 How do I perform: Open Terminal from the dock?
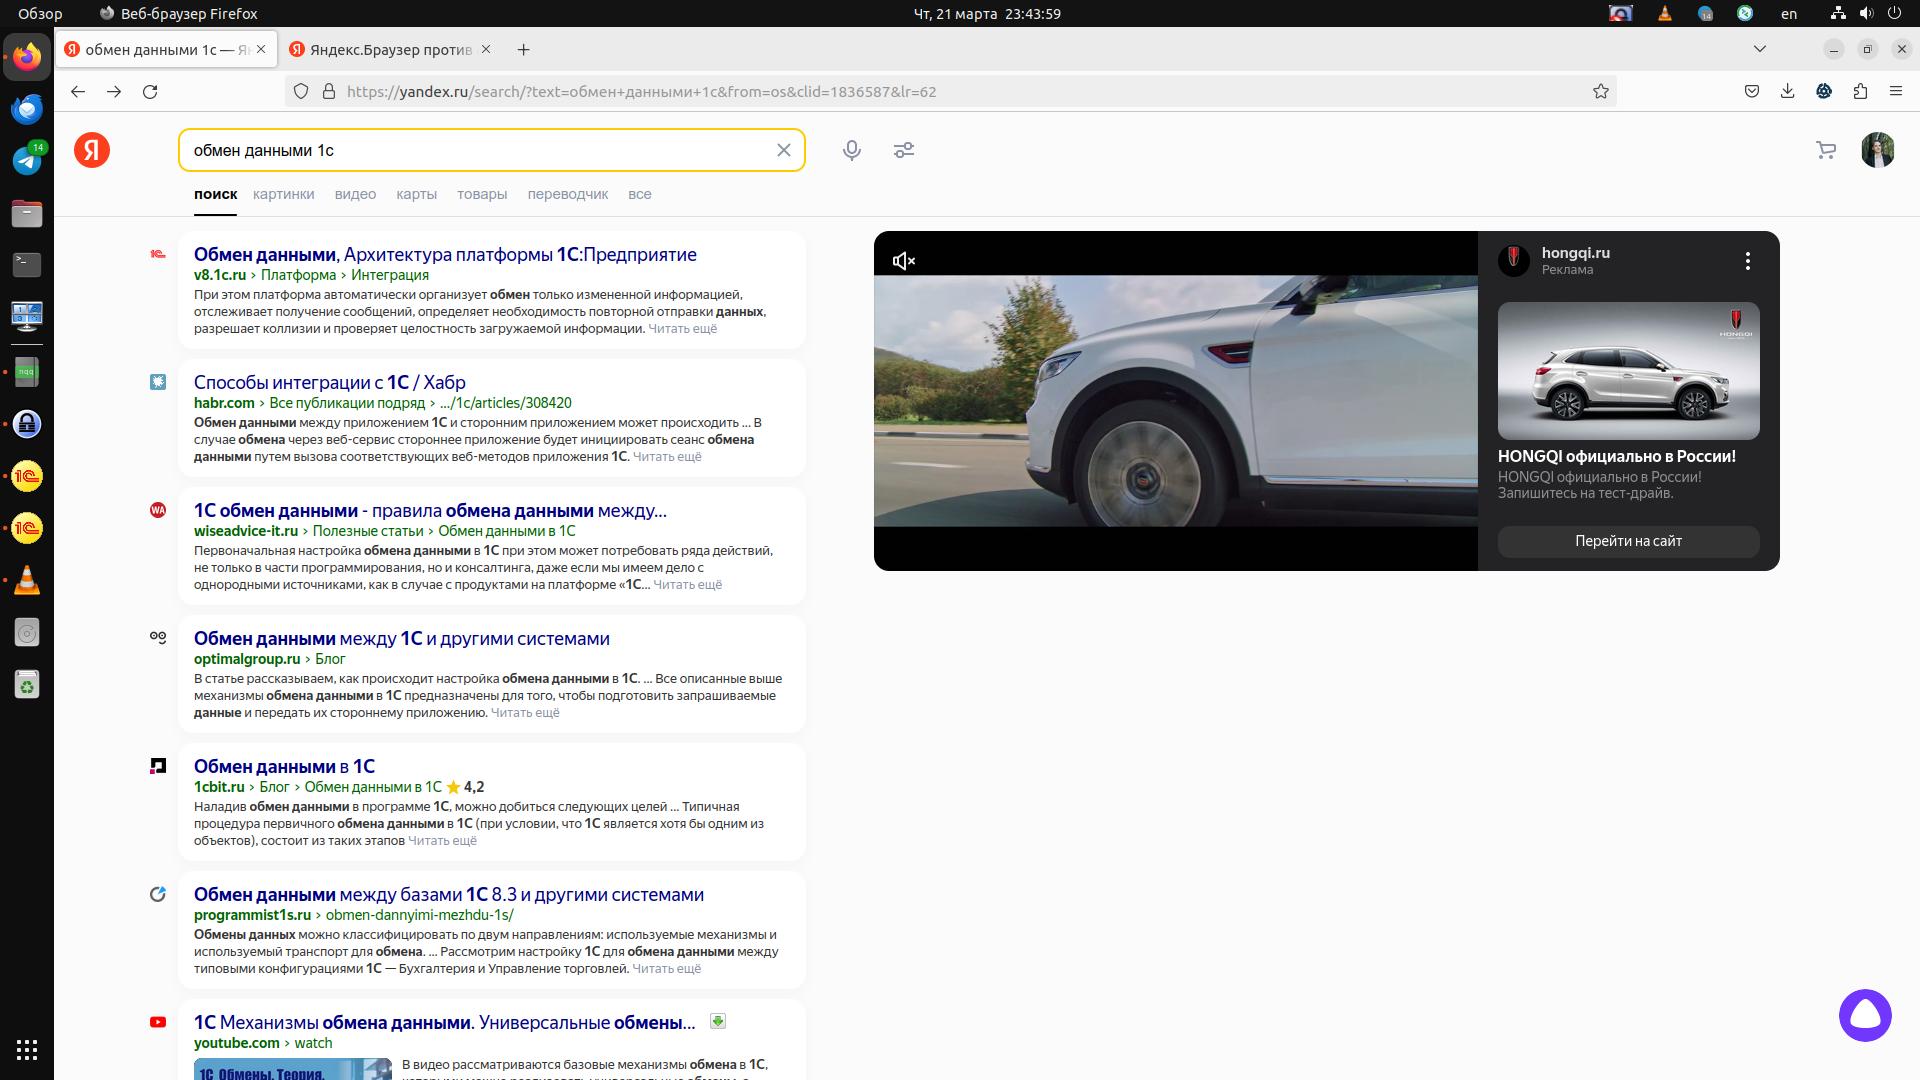point(27,265)
